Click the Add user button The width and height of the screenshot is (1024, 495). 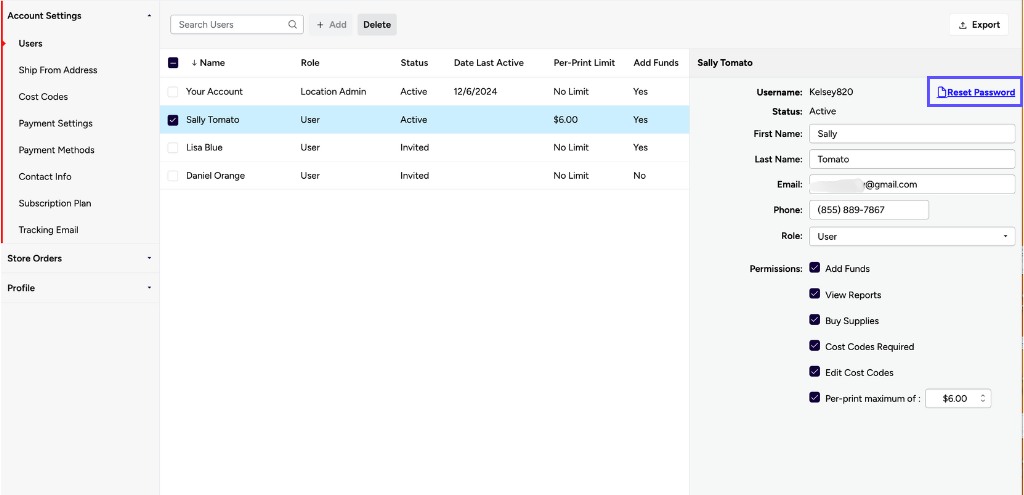click(331, 25)
